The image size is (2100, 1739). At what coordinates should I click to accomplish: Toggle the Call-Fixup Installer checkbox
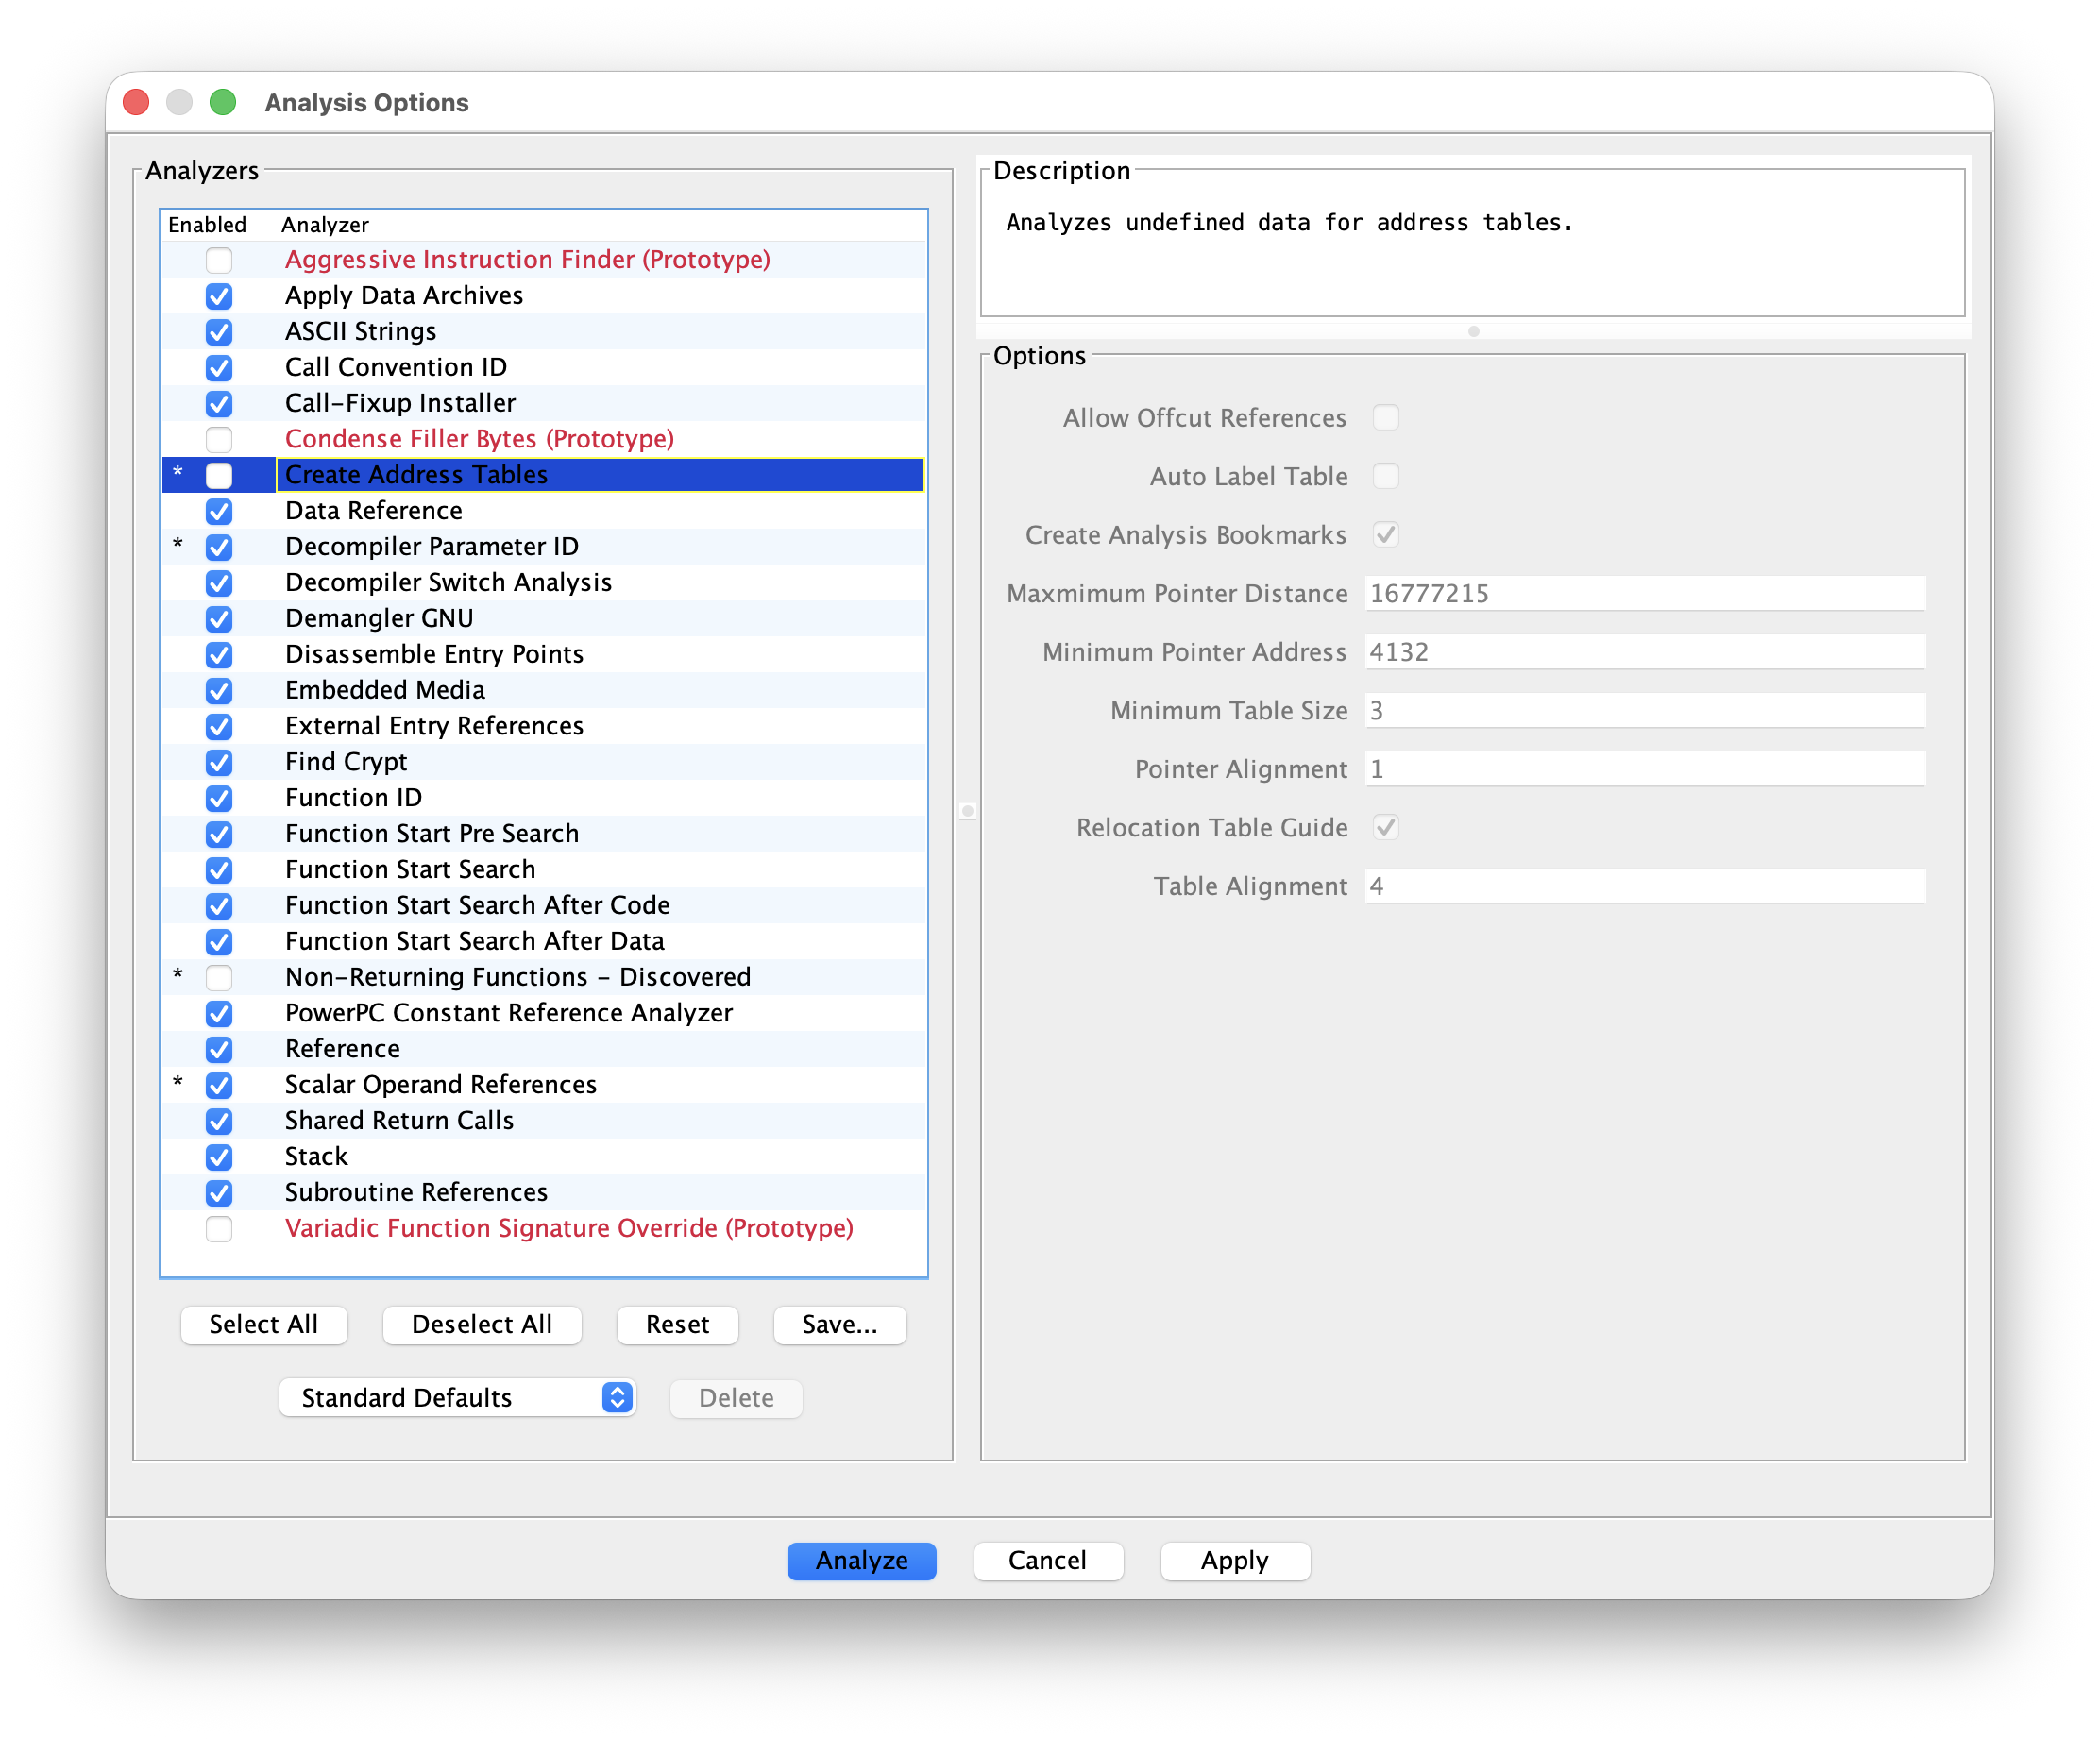[x=219, y=404]
